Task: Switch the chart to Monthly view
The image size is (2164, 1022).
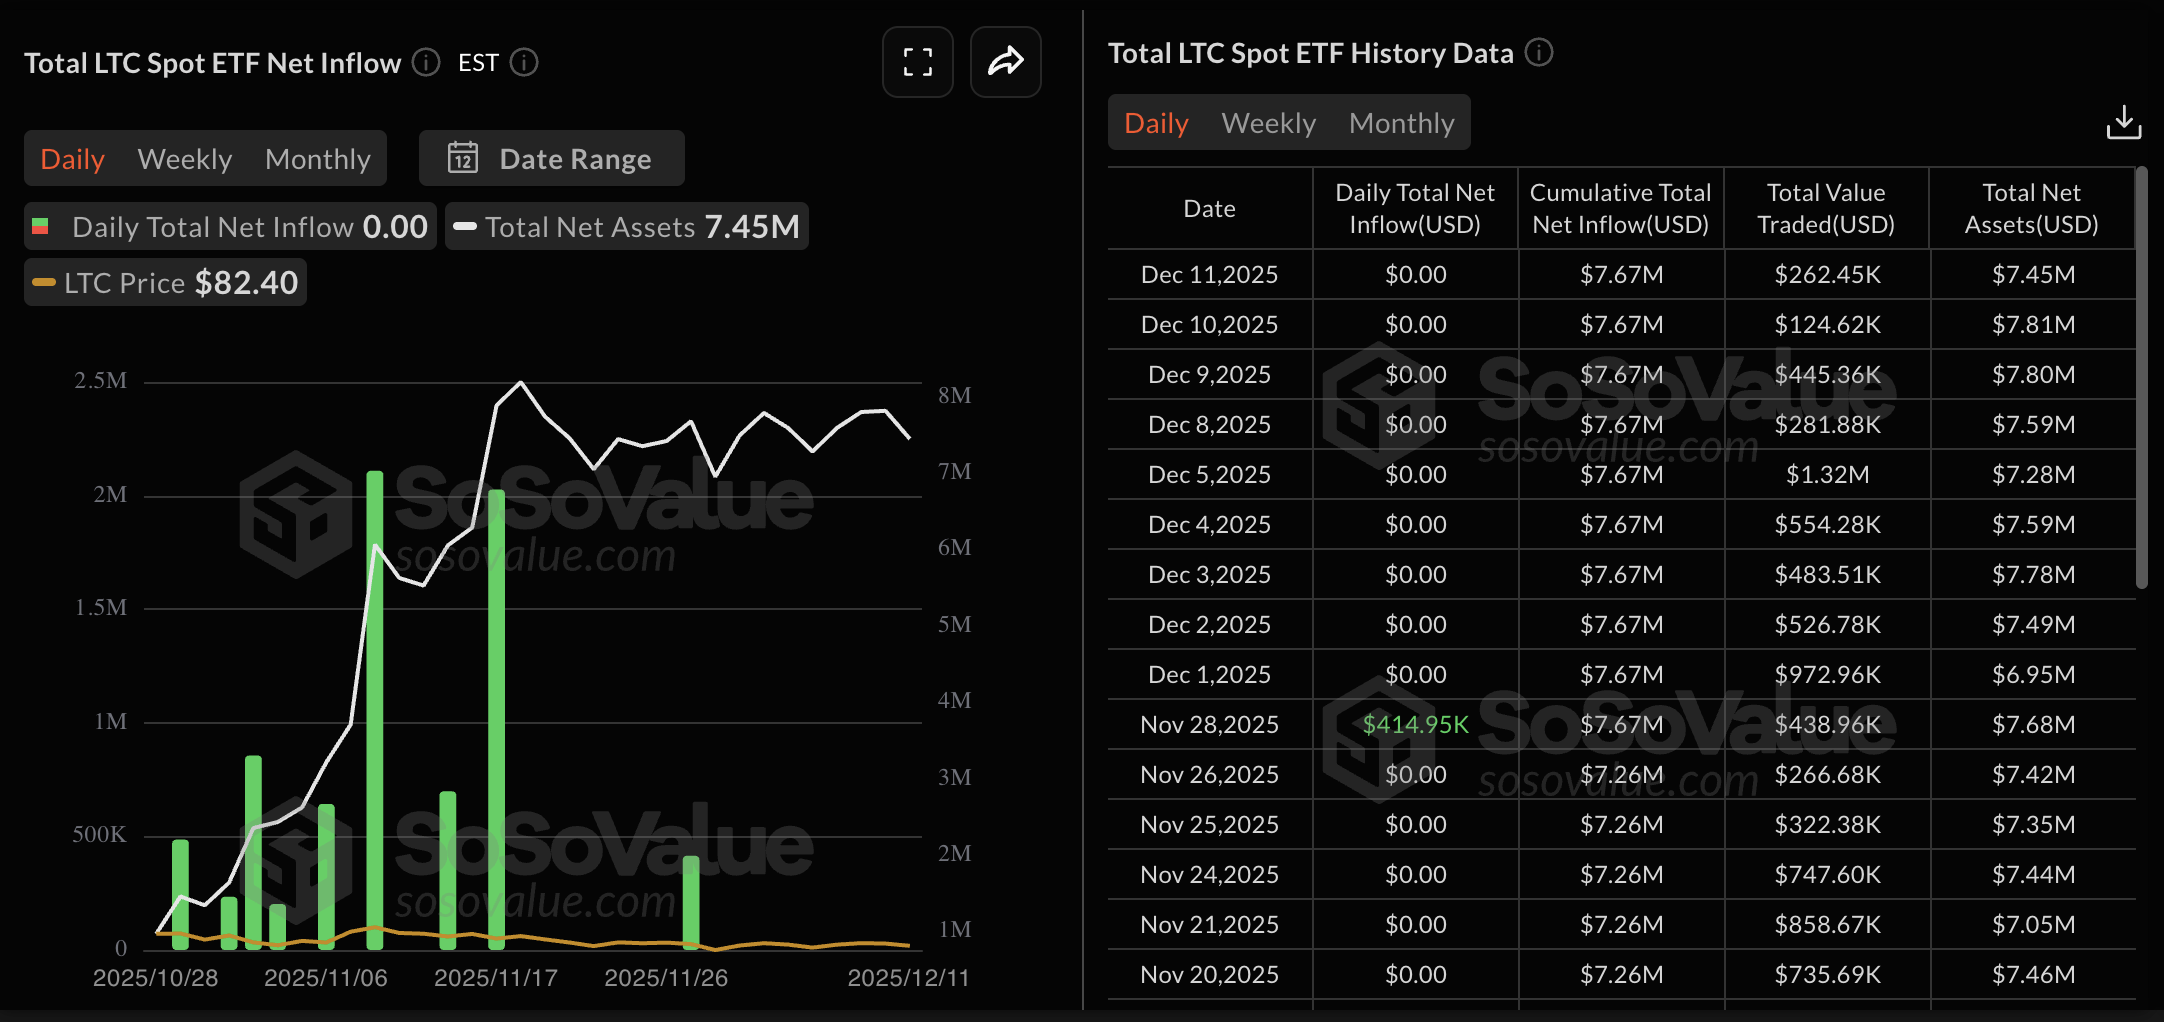Action: point(317,158)
